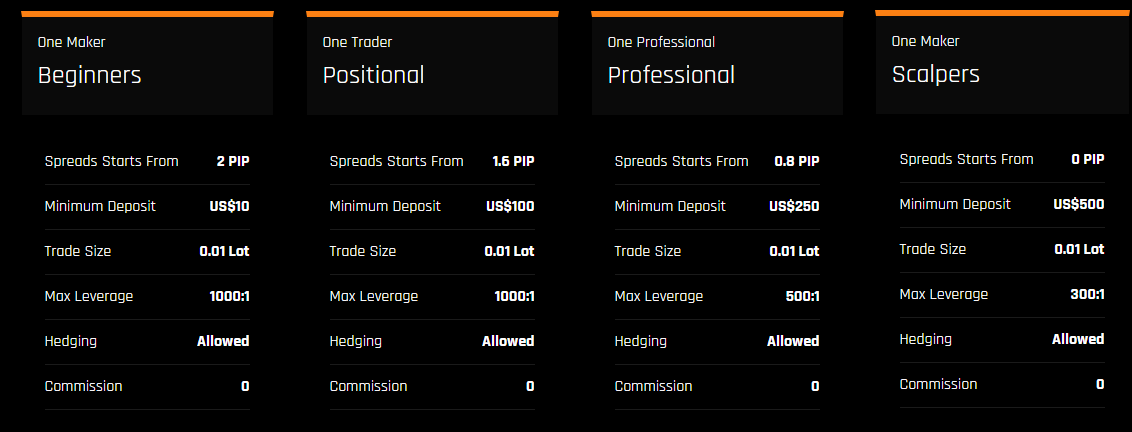Click the Positional Trade Size label
Viewport: 1132px width, 432px height.
pos(362,251)
